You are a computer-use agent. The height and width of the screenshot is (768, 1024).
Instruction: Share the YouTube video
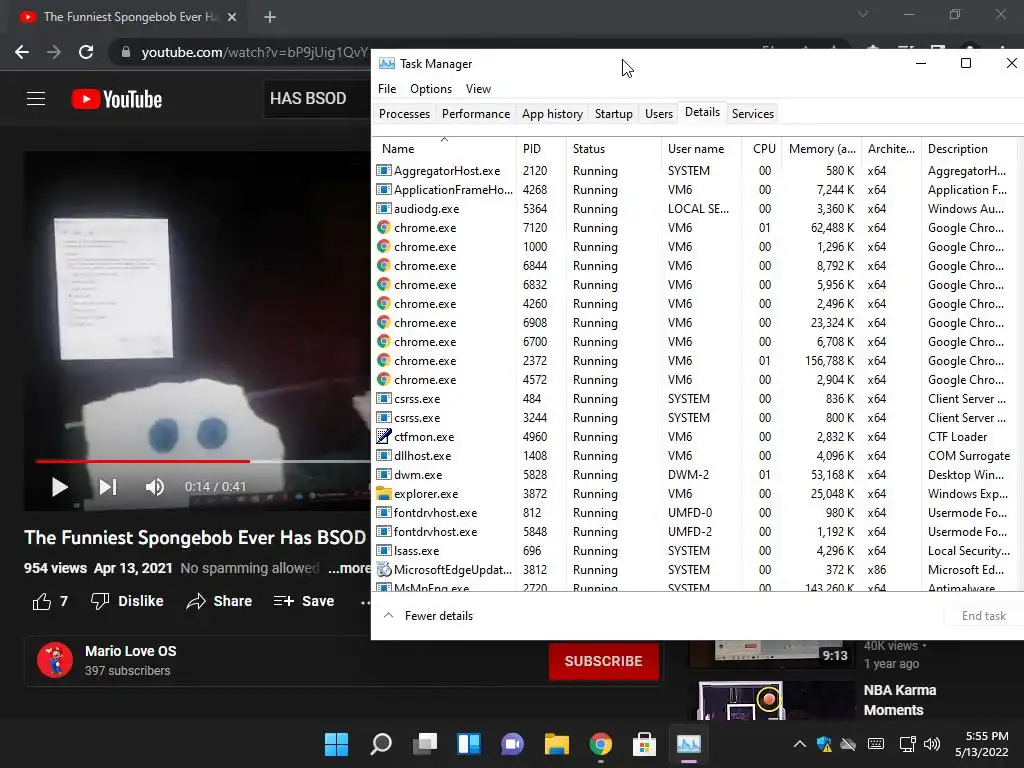point(219,601)
